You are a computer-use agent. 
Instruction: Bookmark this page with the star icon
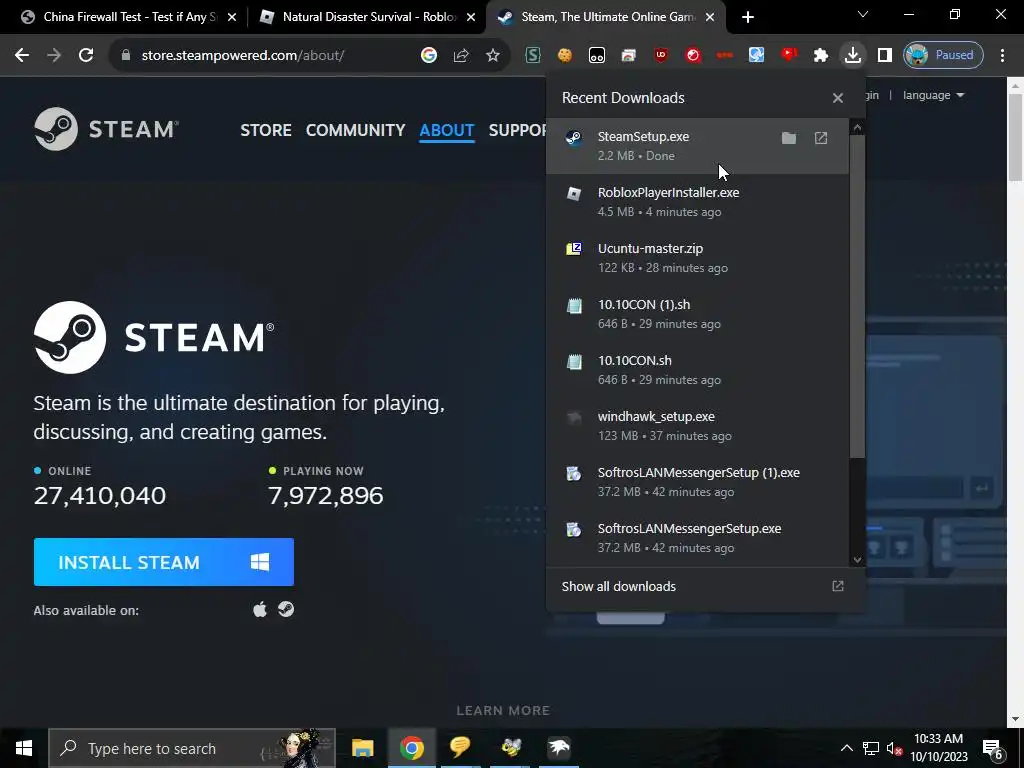[x=493, y=55]
